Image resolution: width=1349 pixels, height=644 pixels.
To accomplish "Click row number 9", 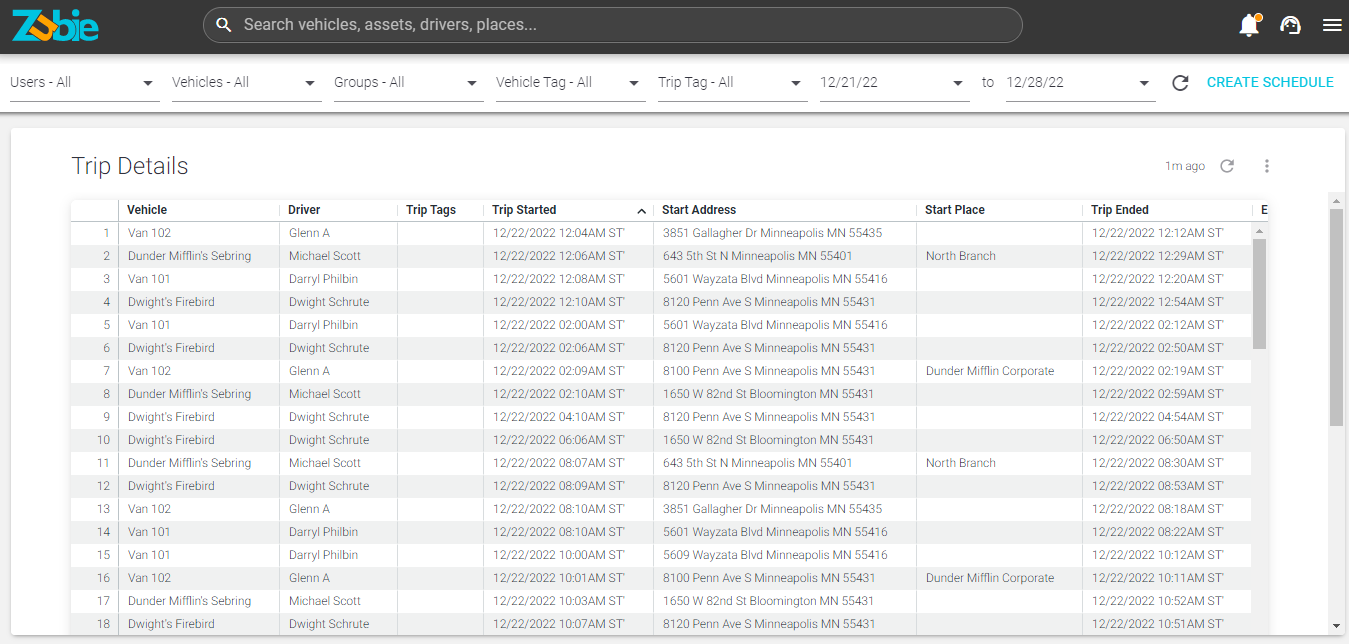I will pyautogui.click(x=106, y=417).
